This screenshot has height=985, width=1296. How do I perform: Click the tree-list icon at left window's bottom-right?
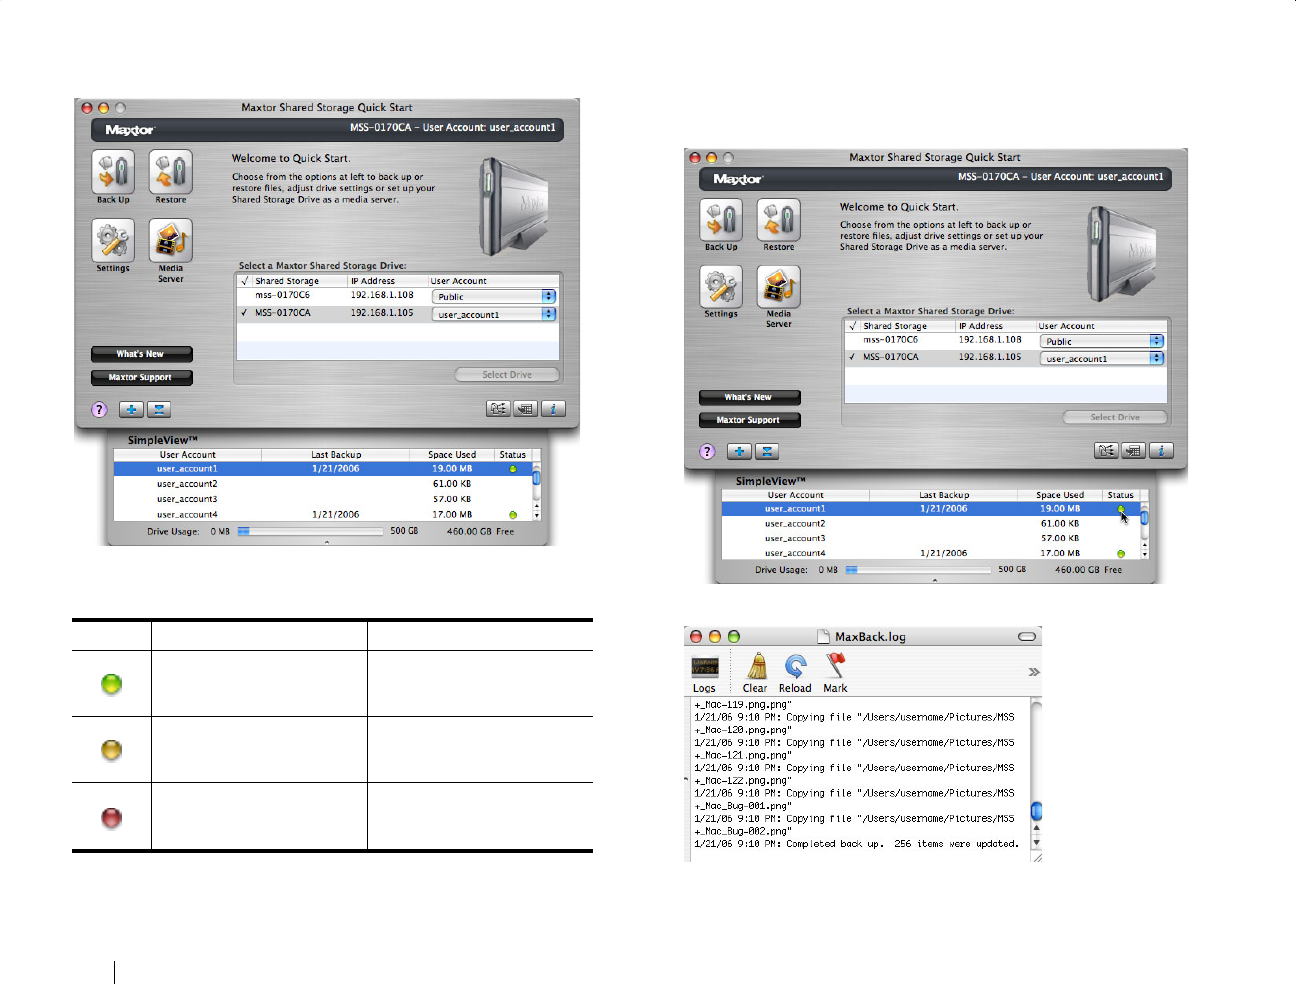(x=498, y=408)
